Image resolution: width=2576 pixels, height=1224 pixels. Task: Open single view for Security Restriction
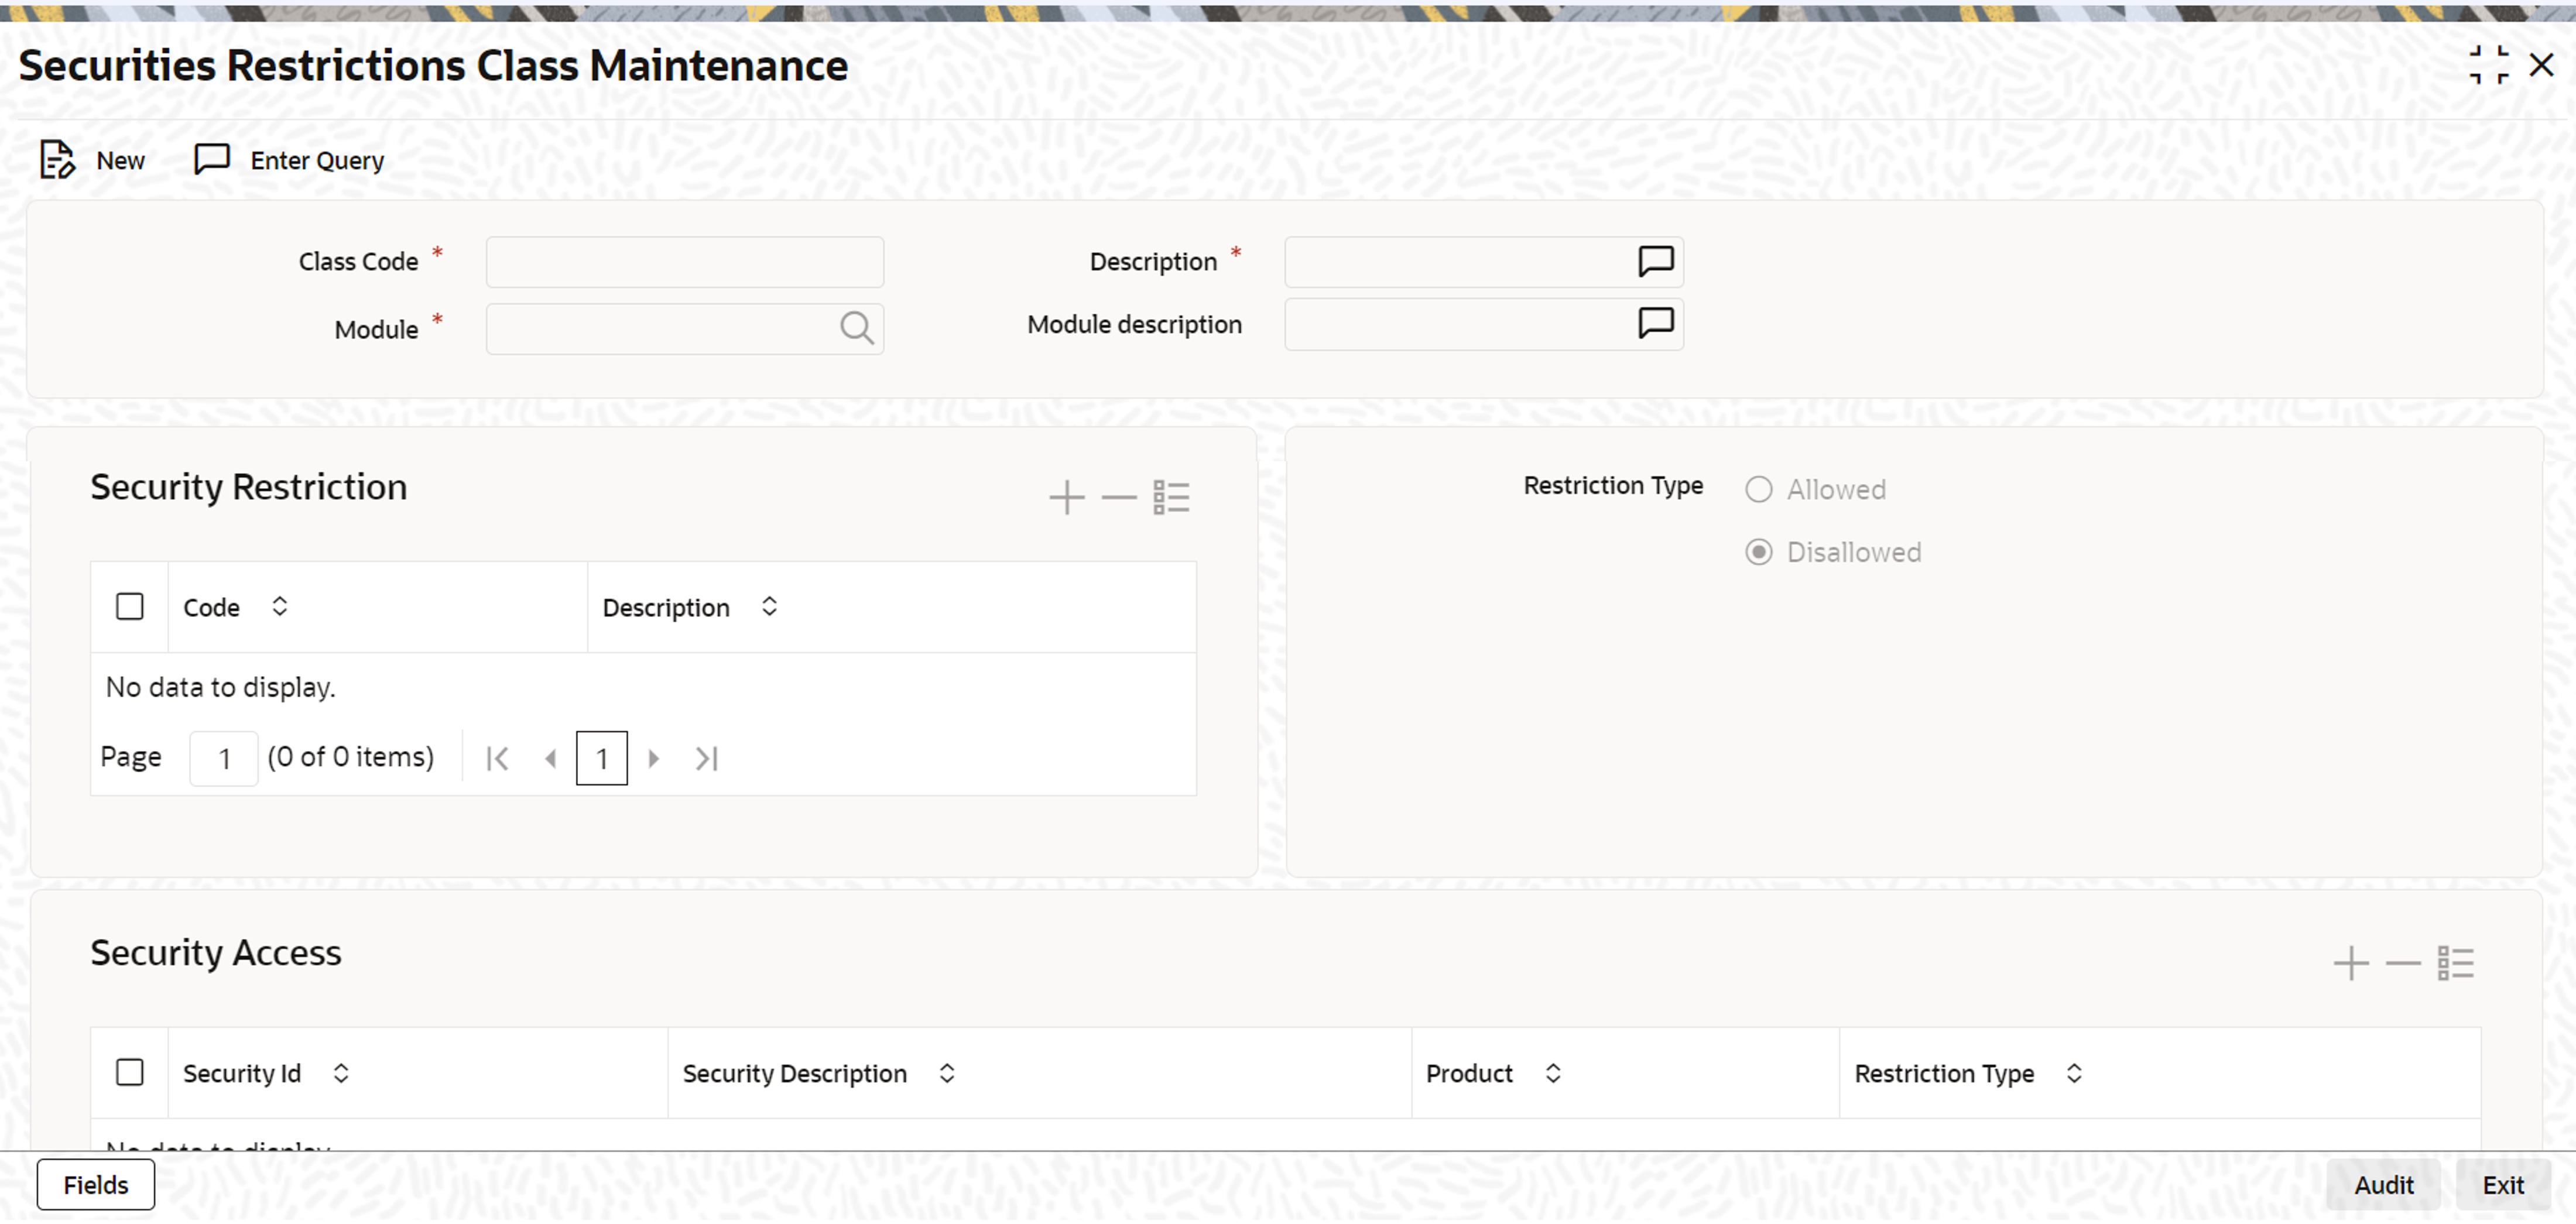(x=1171, y=497)
